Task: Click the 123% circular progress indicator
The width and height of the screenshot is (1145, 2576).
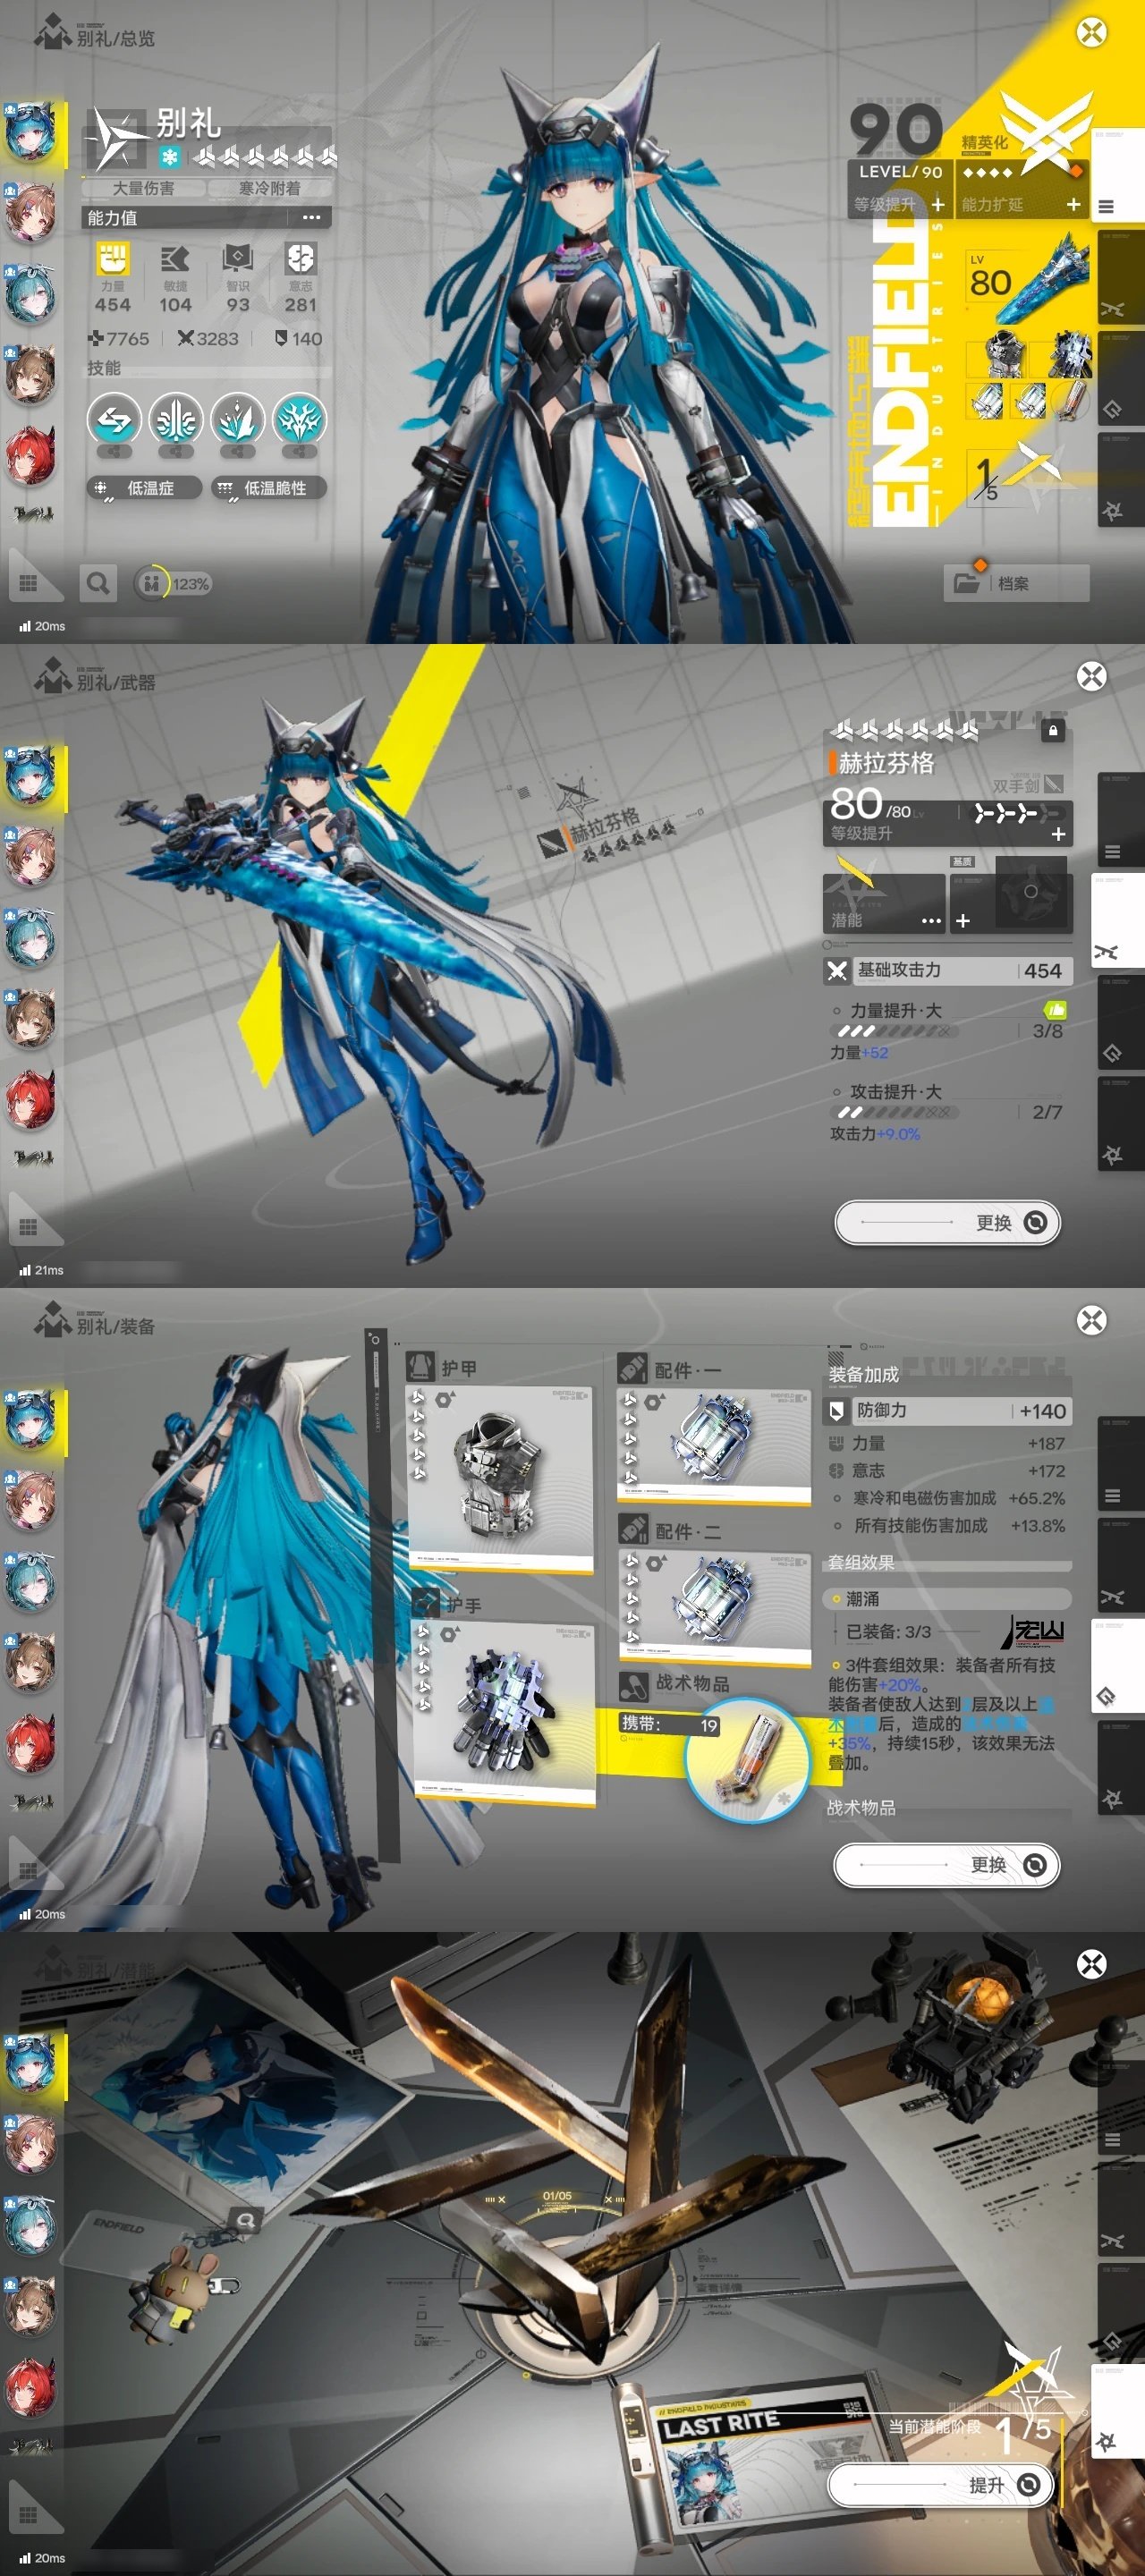Action: (174, 583)
